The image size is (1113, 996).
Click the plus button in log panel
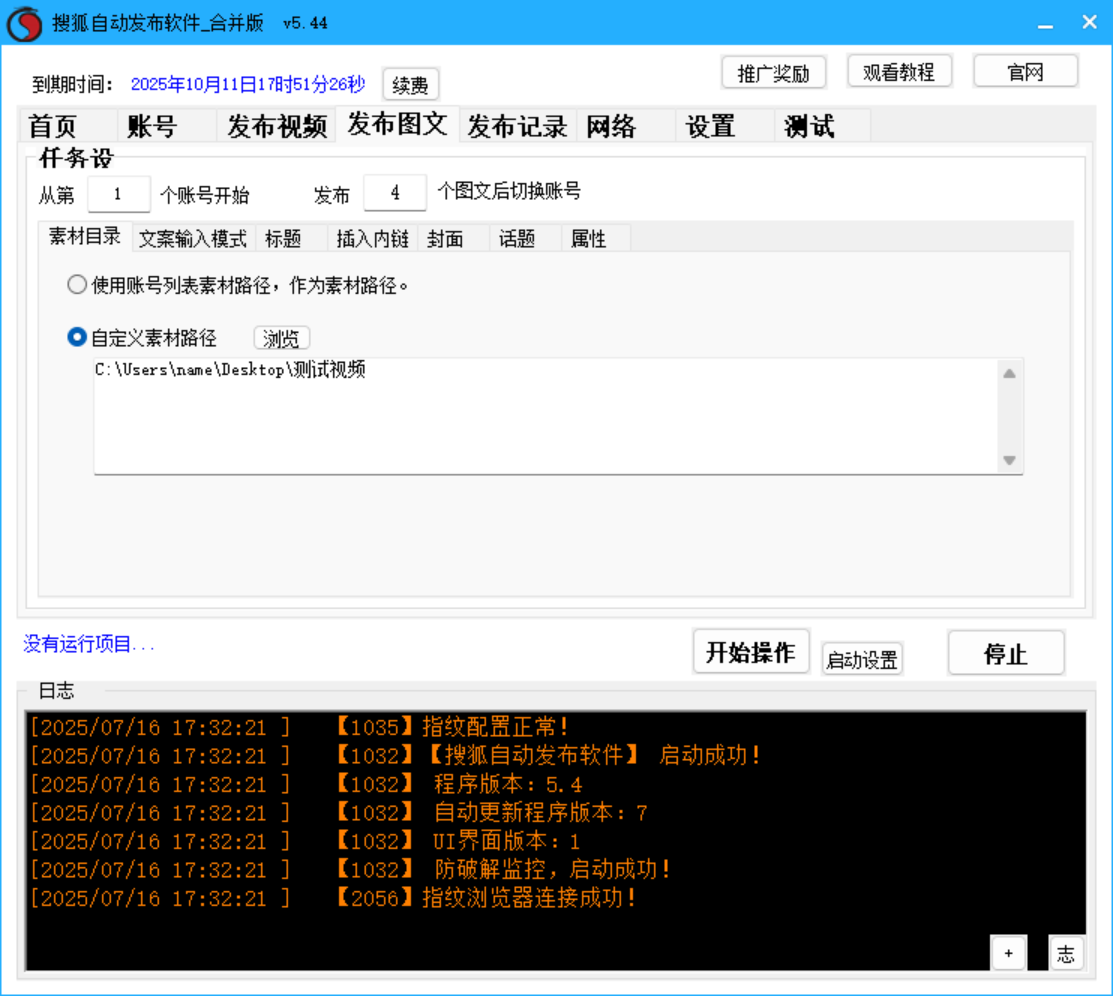click(1008, 953)
